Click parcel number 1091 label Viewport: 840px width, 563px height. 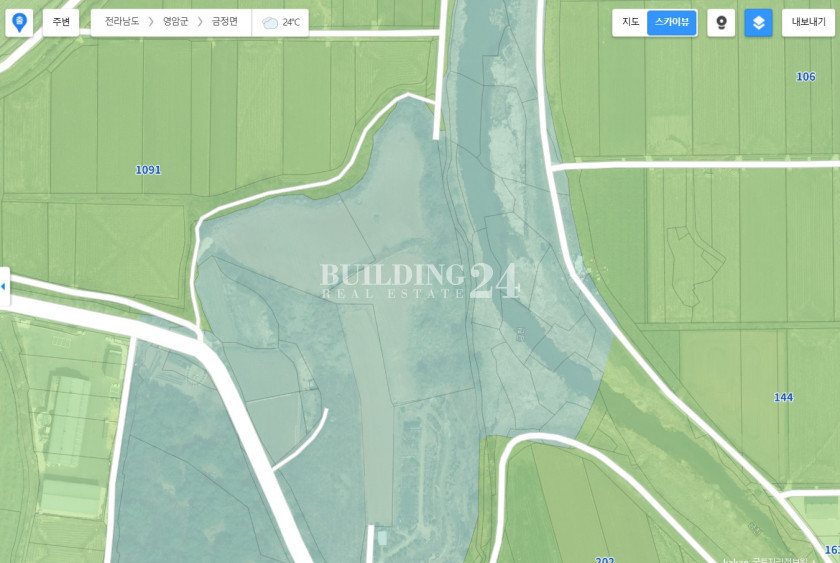[148, 170]
